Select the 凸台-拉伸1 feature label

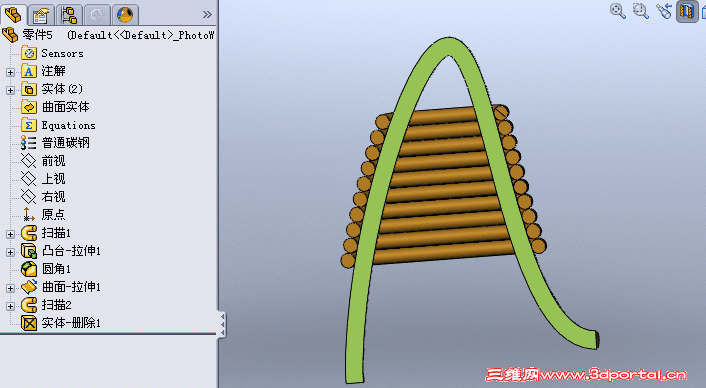pyautogui.click(x=71, y=251)
